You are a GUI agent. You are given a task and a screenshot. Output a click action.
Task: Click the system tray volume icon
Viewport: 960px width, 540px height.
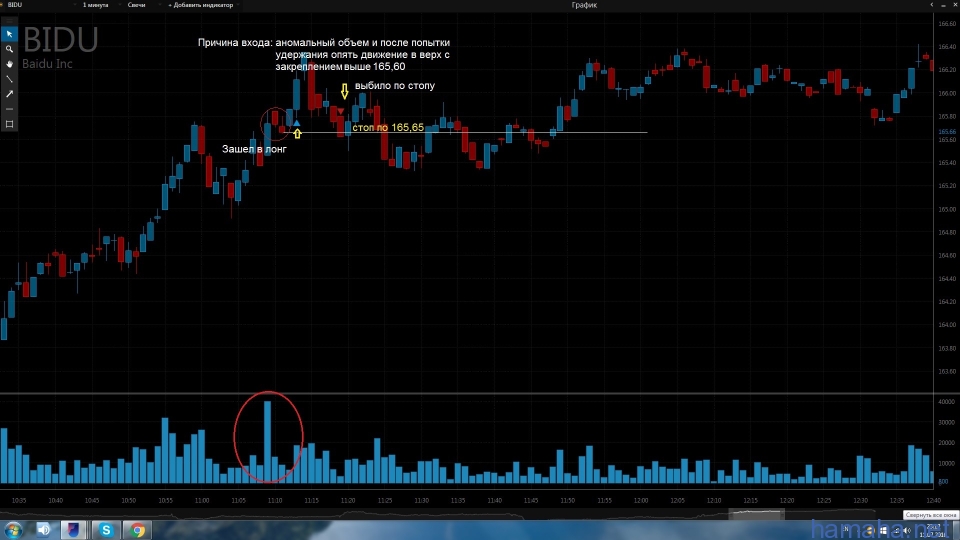pyautogui.click(x=907, y=530)
